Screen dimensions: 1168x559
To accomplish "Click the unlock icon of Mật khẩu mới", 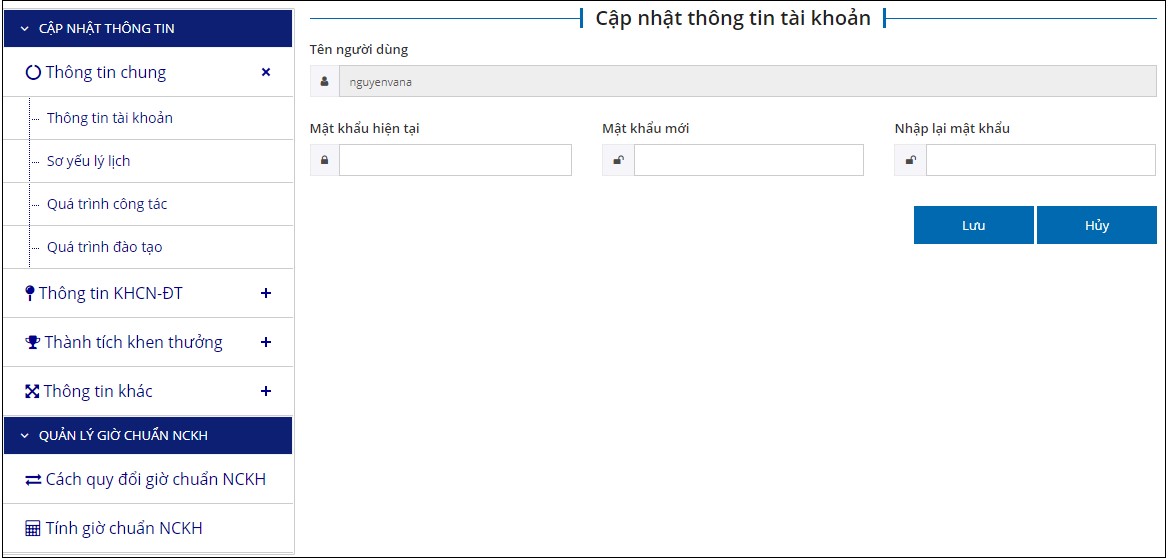I will [618, 160].
